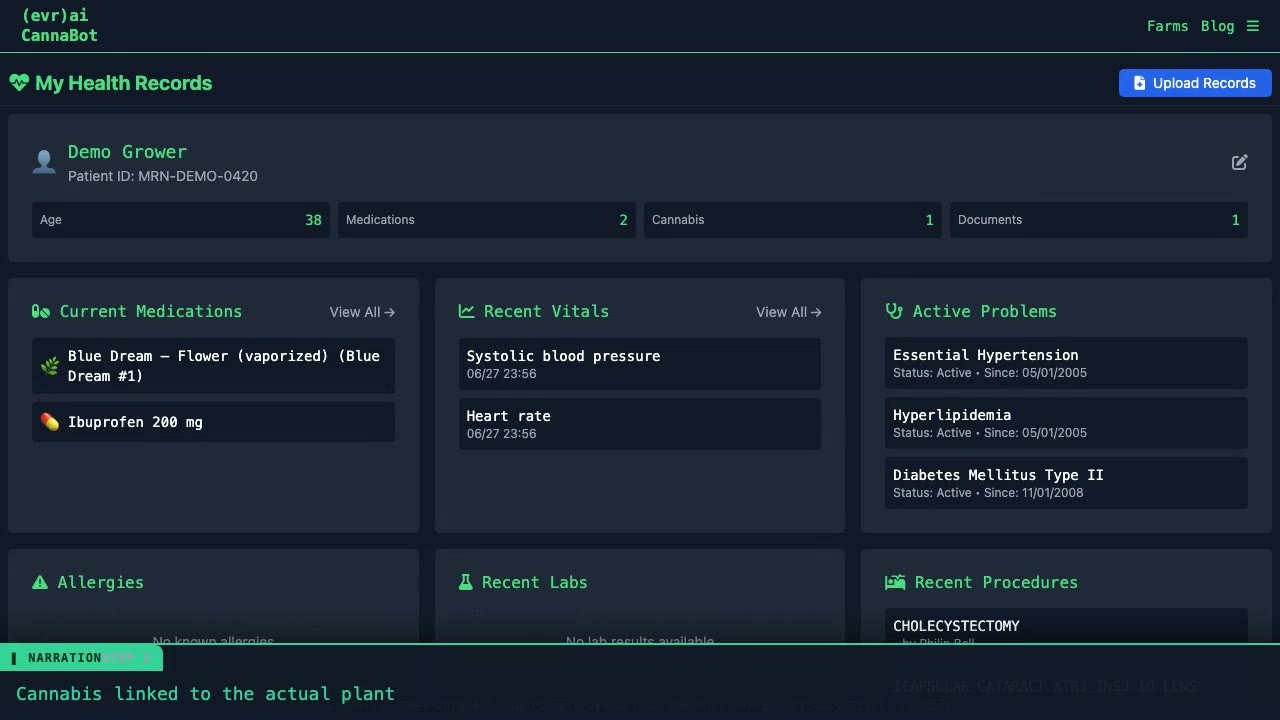Click the cannabis leaf icon by Blue Dream
Screen dimensions: 1280x720
pos(50,366)
